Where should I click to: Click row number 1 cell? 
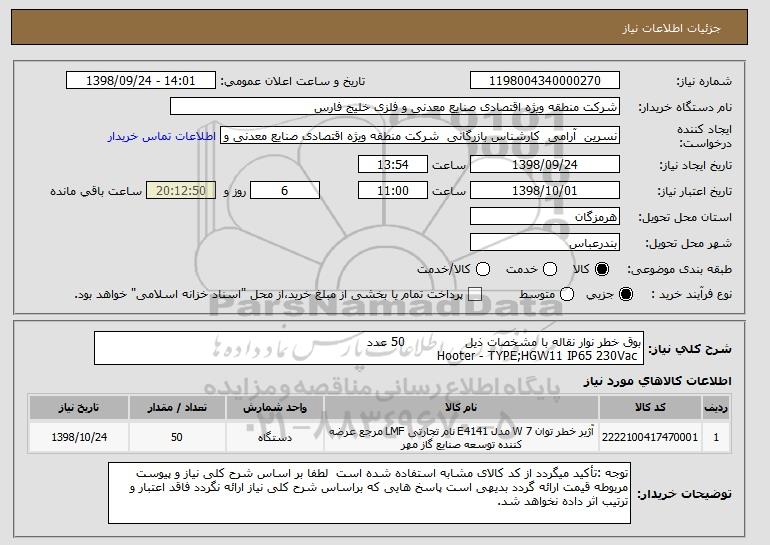point(716,437)
